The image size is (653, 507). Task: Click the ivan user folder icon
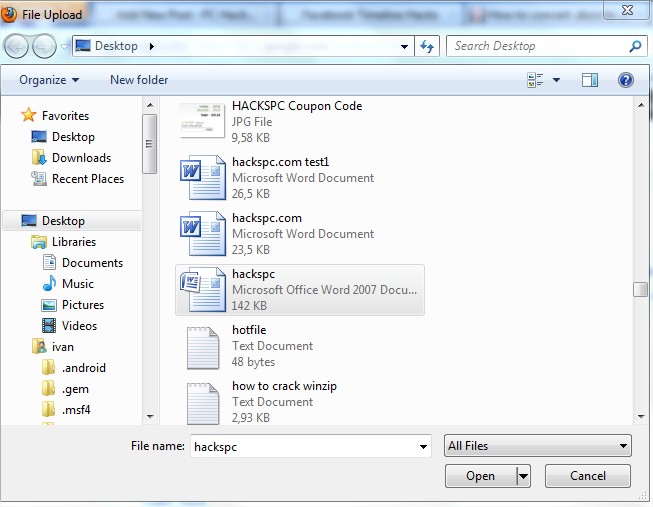(39, 347)
